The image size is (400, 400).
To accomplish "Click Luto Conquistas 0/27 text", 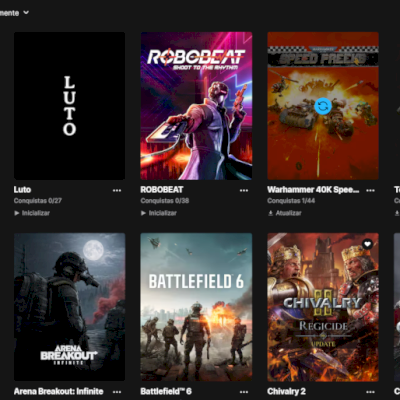I will point(38,201).
